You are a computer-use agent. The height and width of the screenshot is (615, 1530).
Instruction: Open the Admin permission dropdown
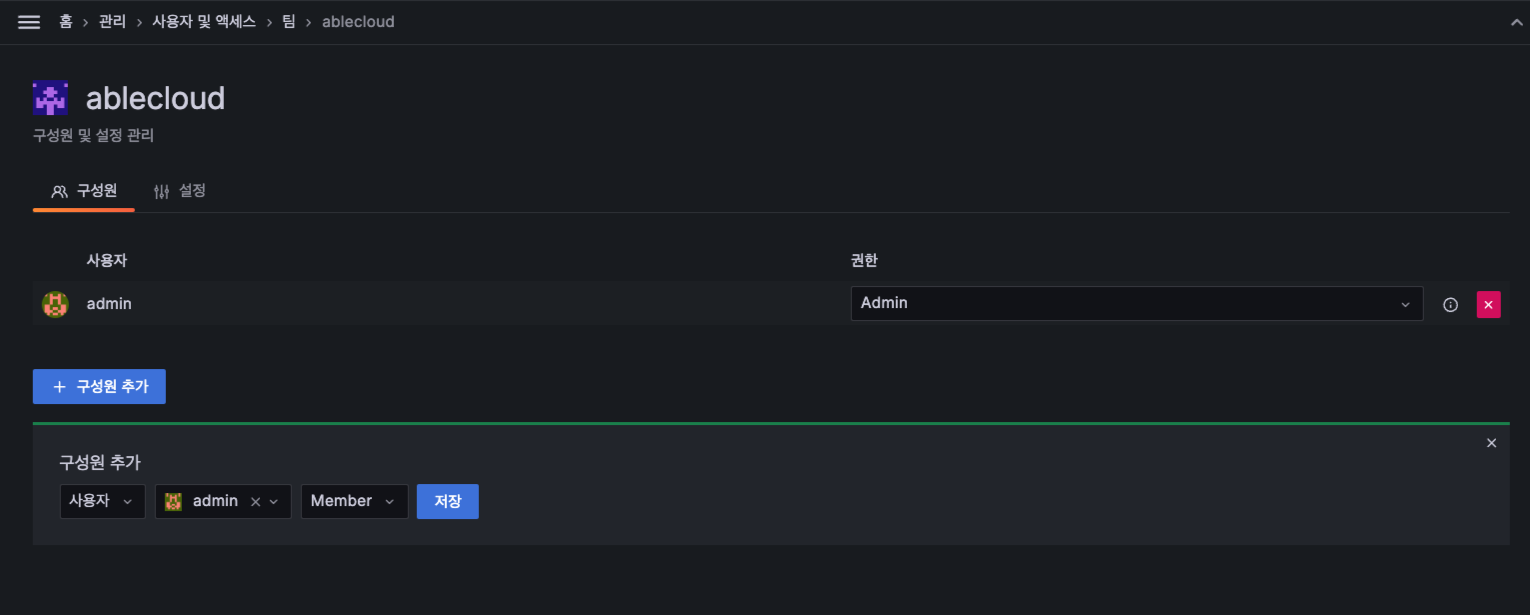coord(1136,304)
